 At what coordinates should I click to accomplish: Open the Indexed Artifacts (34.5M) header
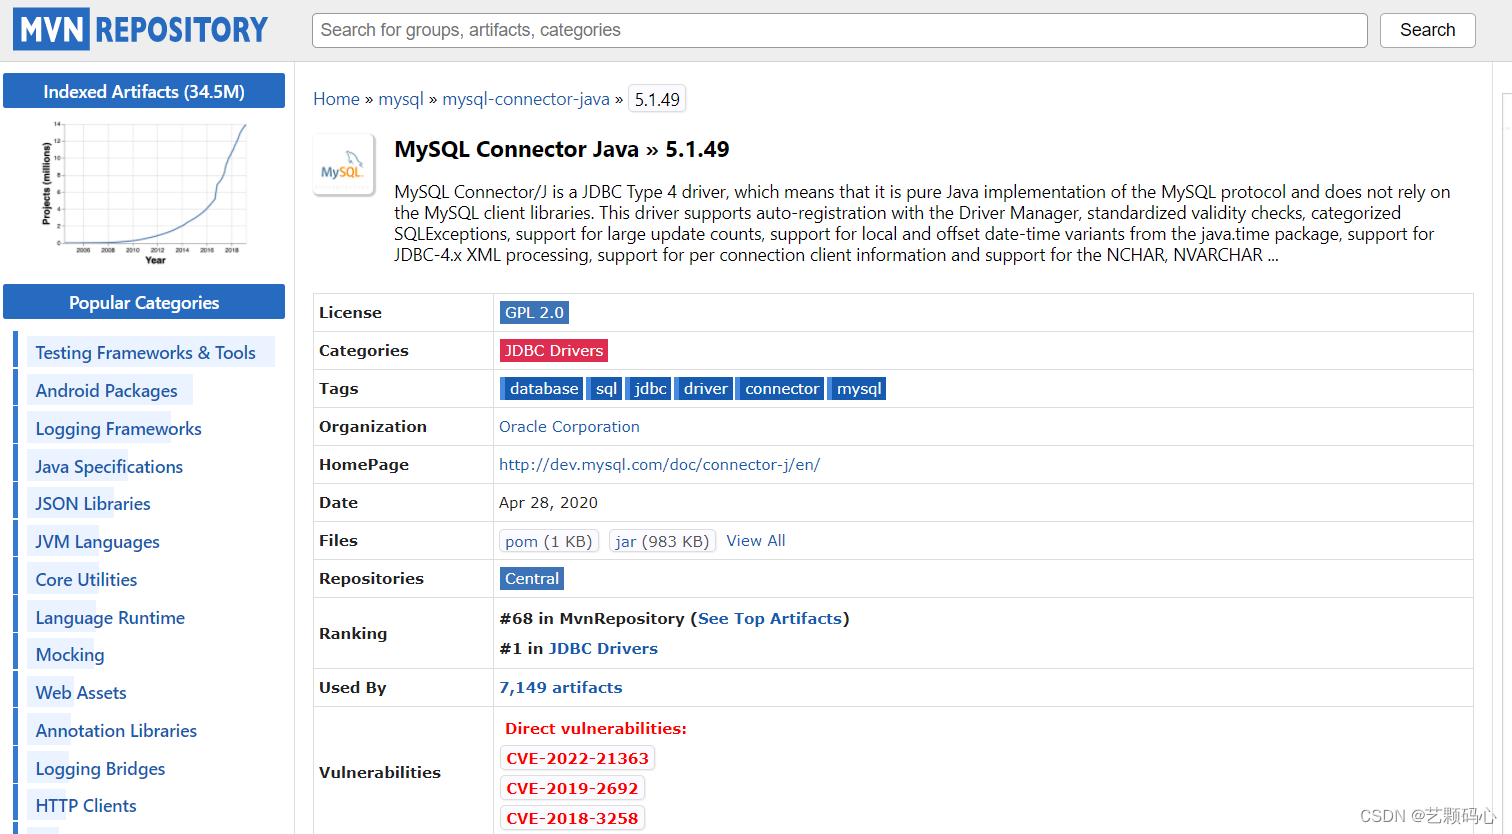coord(144,91)
